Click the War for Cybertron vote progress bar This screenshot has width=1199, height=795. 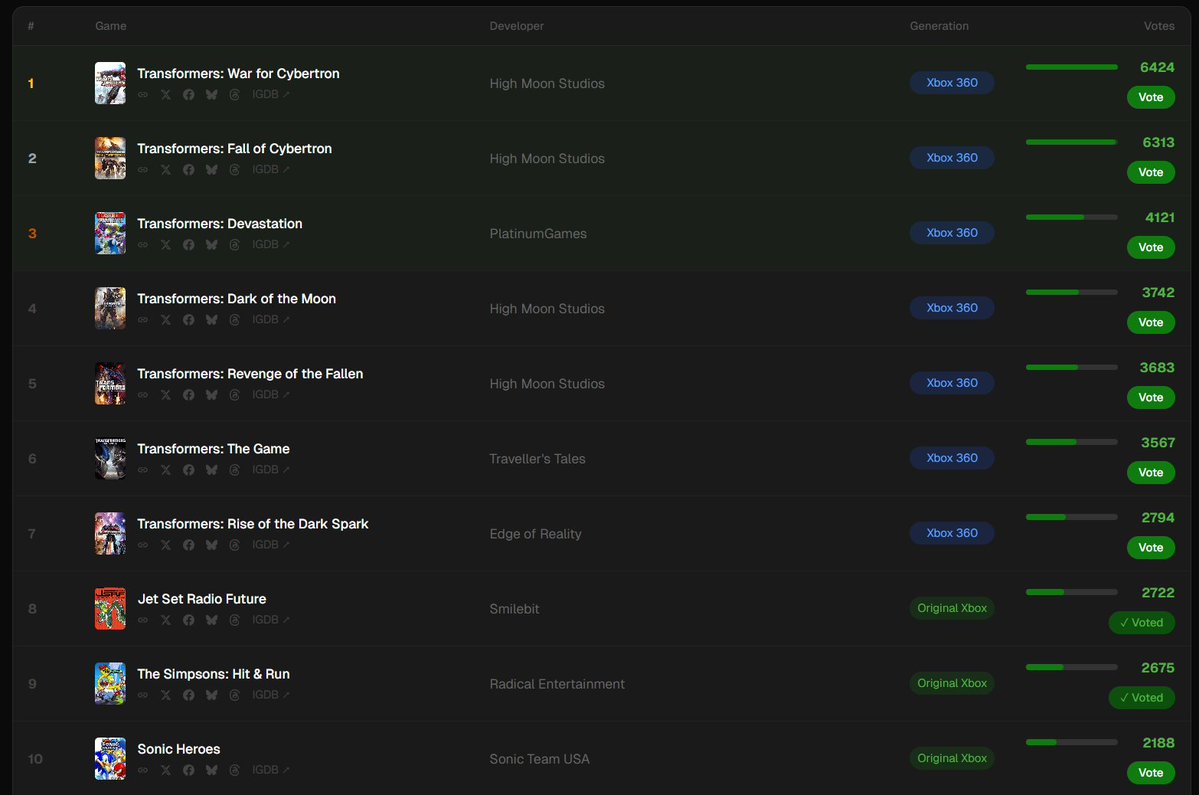1071,67
